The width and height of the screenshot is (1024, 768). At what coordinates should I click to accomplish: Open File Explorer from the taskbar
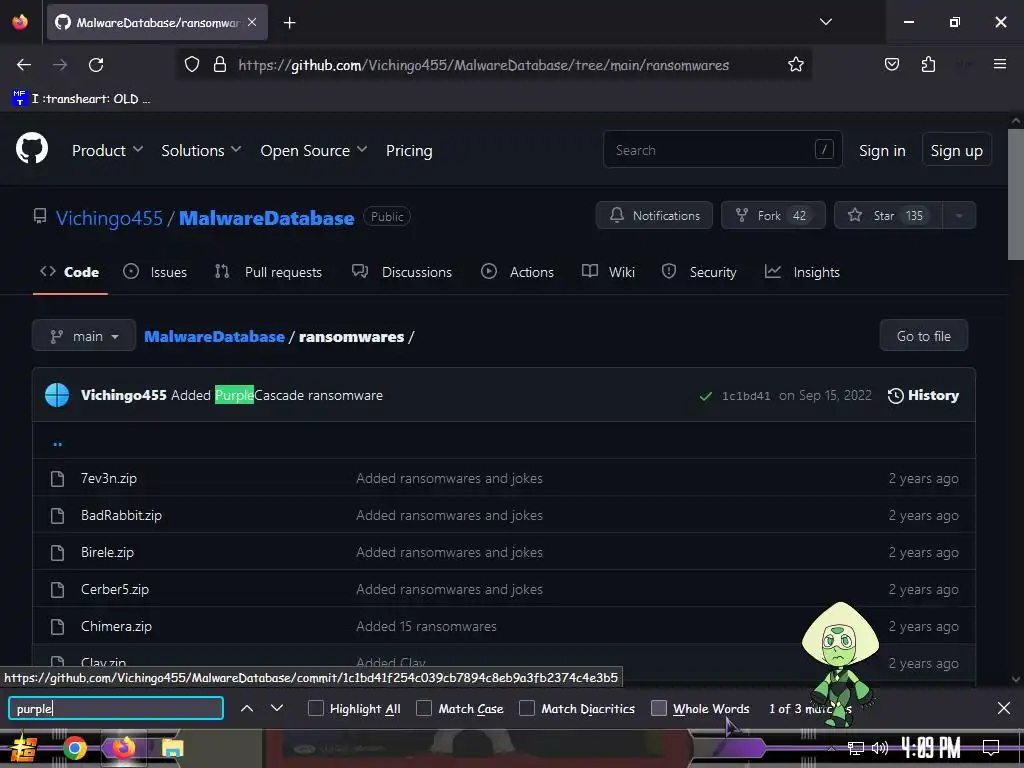(x=172, y=748)
